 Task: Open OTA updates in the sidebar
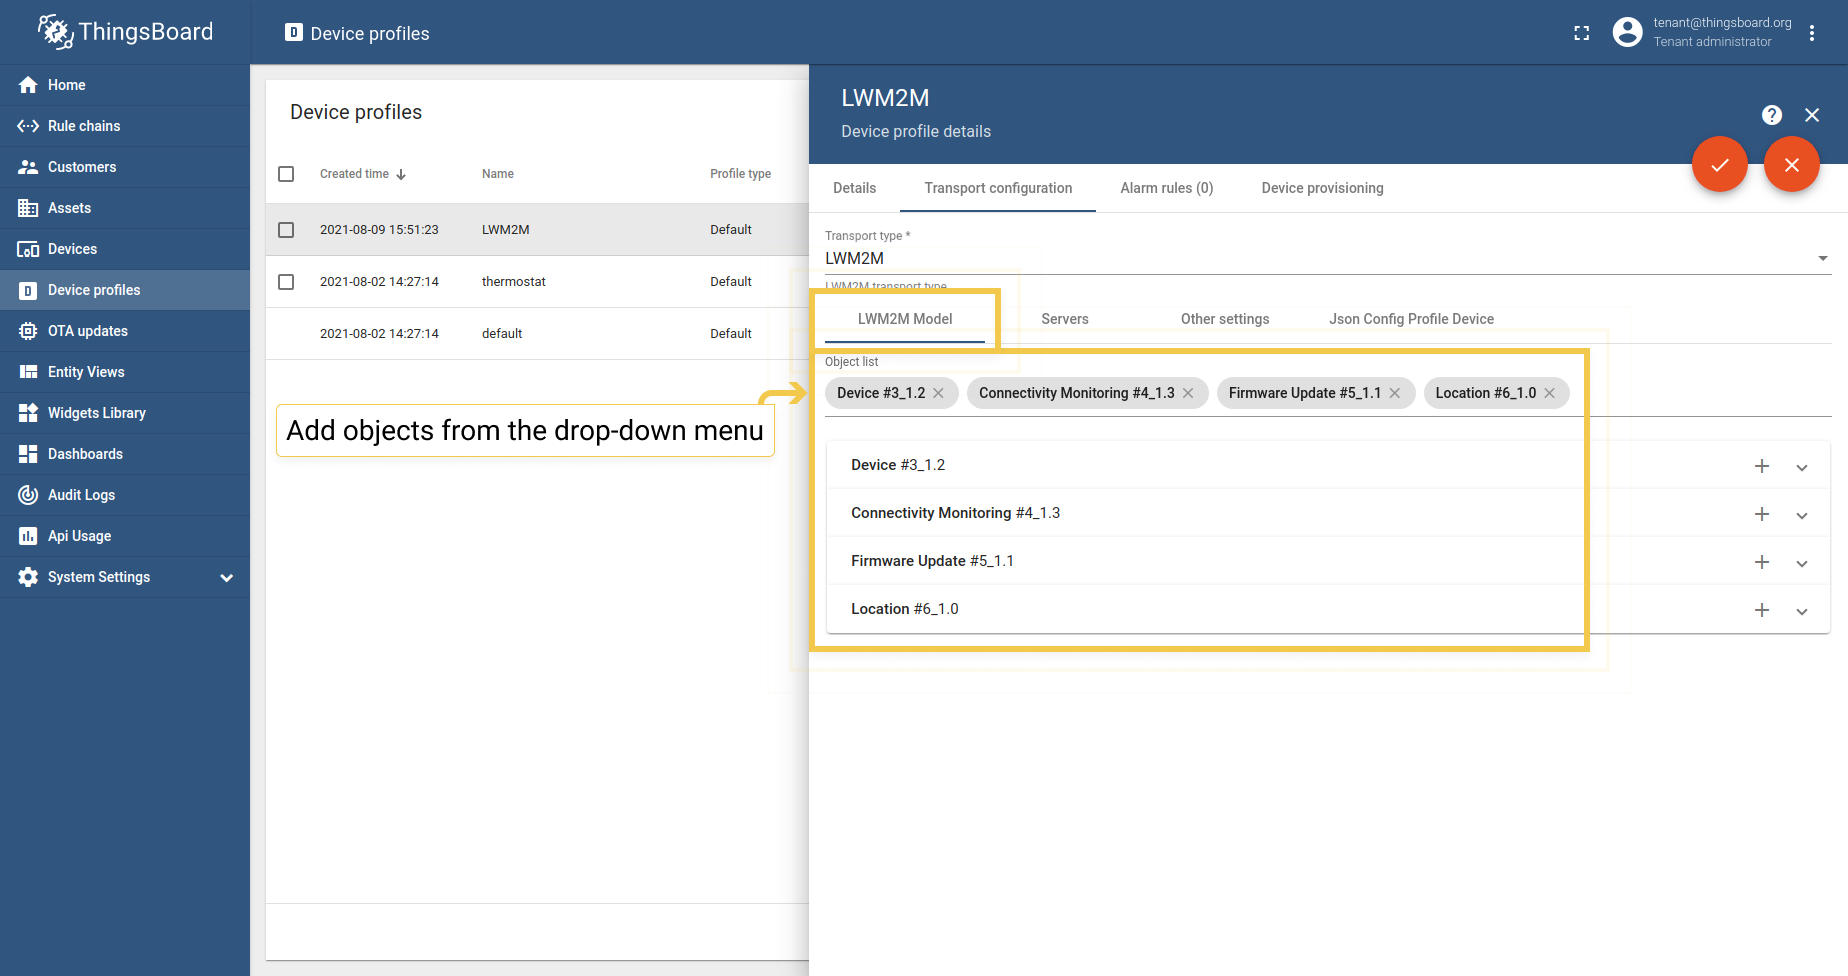pos(125,331)
